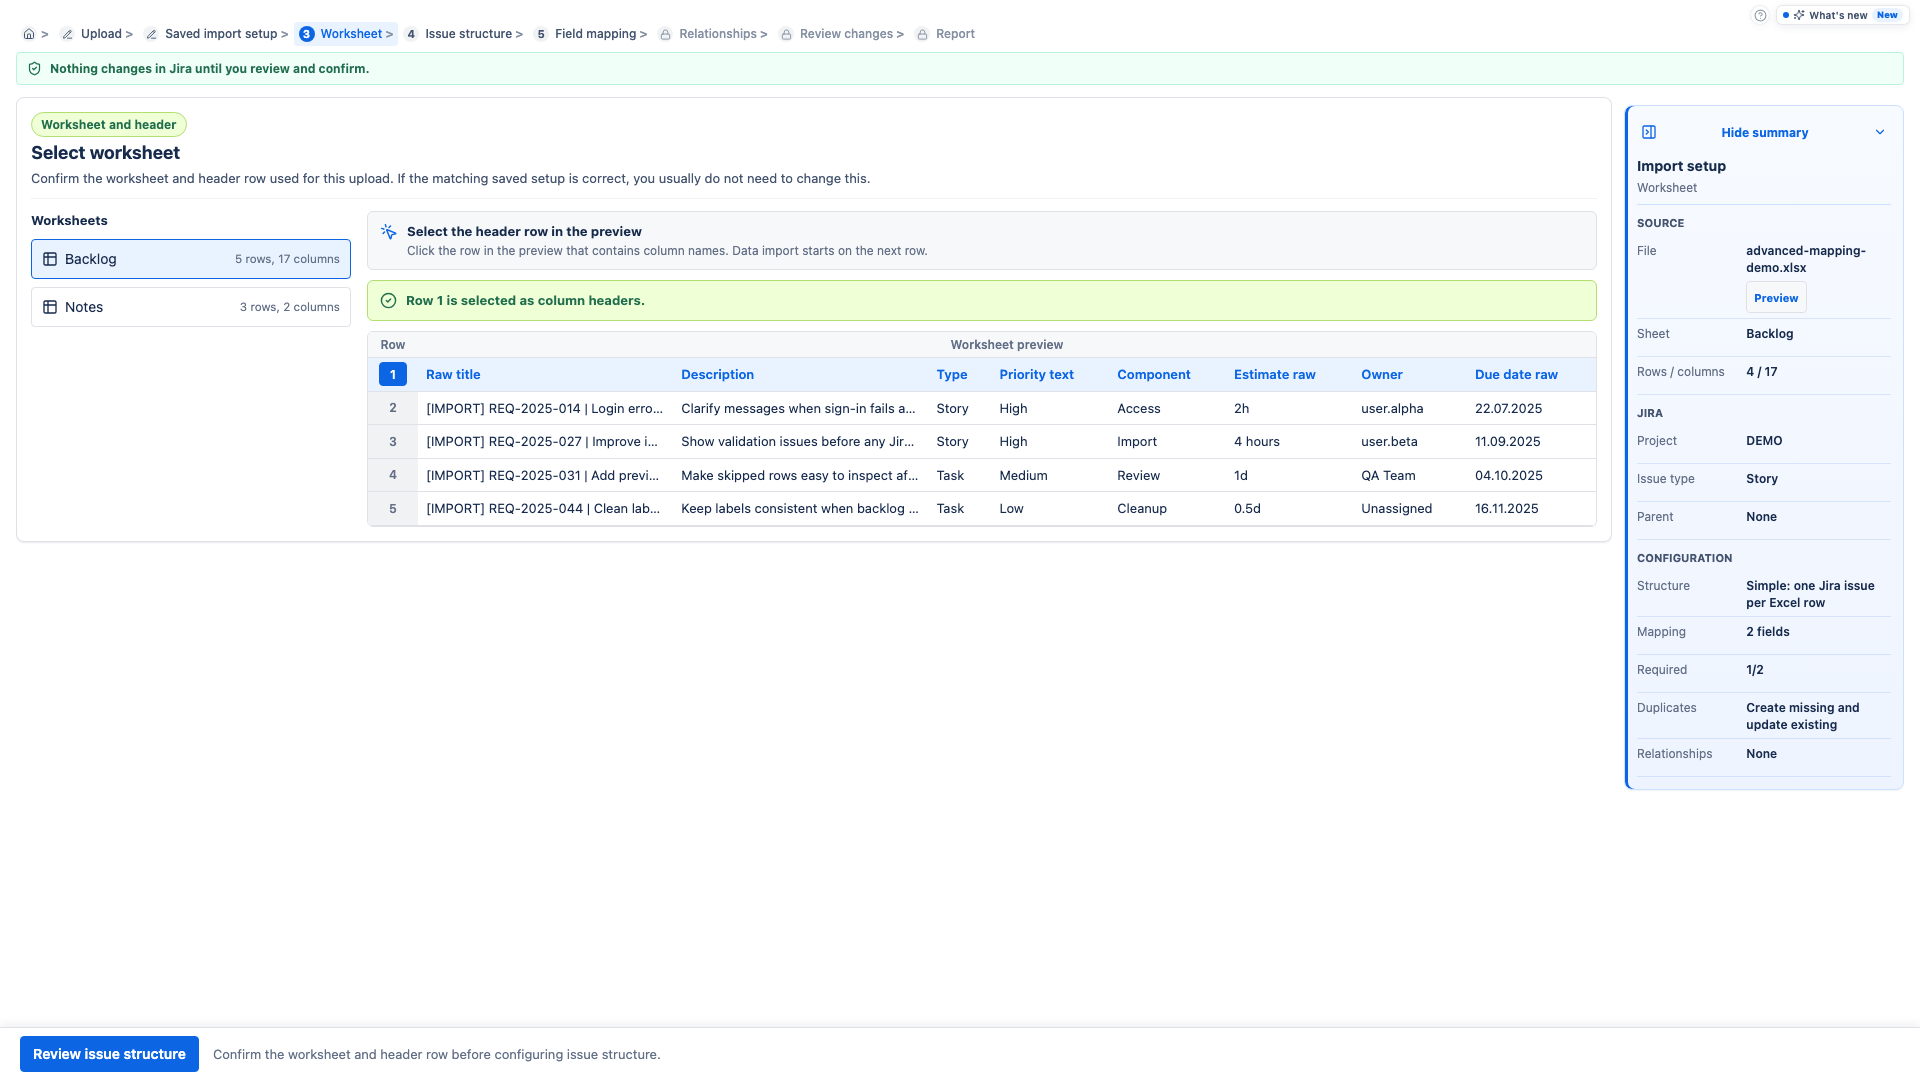Select row 2 number in preview

(393, 408)
